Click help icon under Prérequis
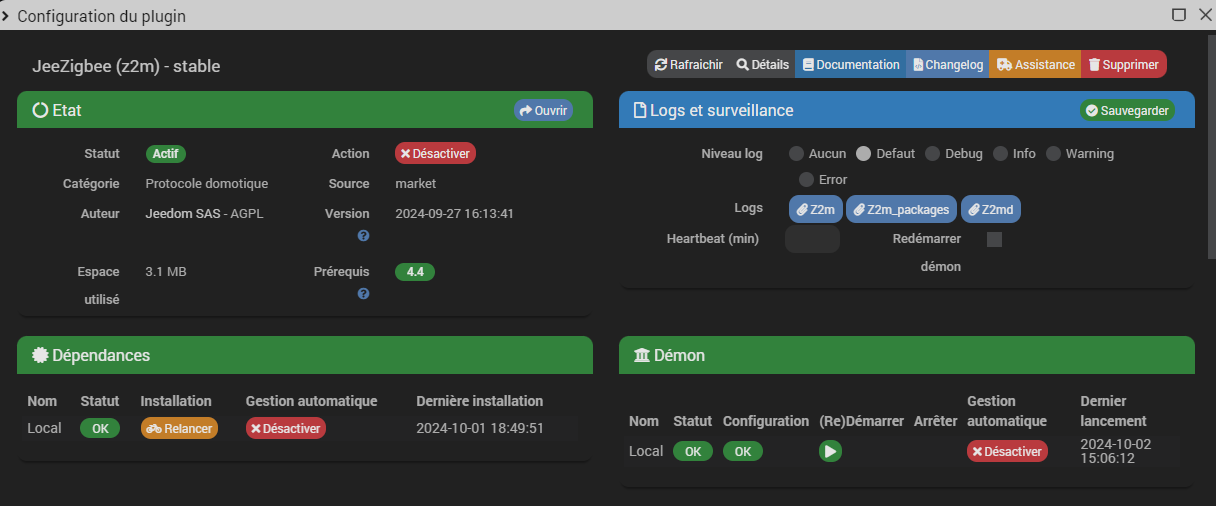1216x506 pixels. [x=363, y=294]
